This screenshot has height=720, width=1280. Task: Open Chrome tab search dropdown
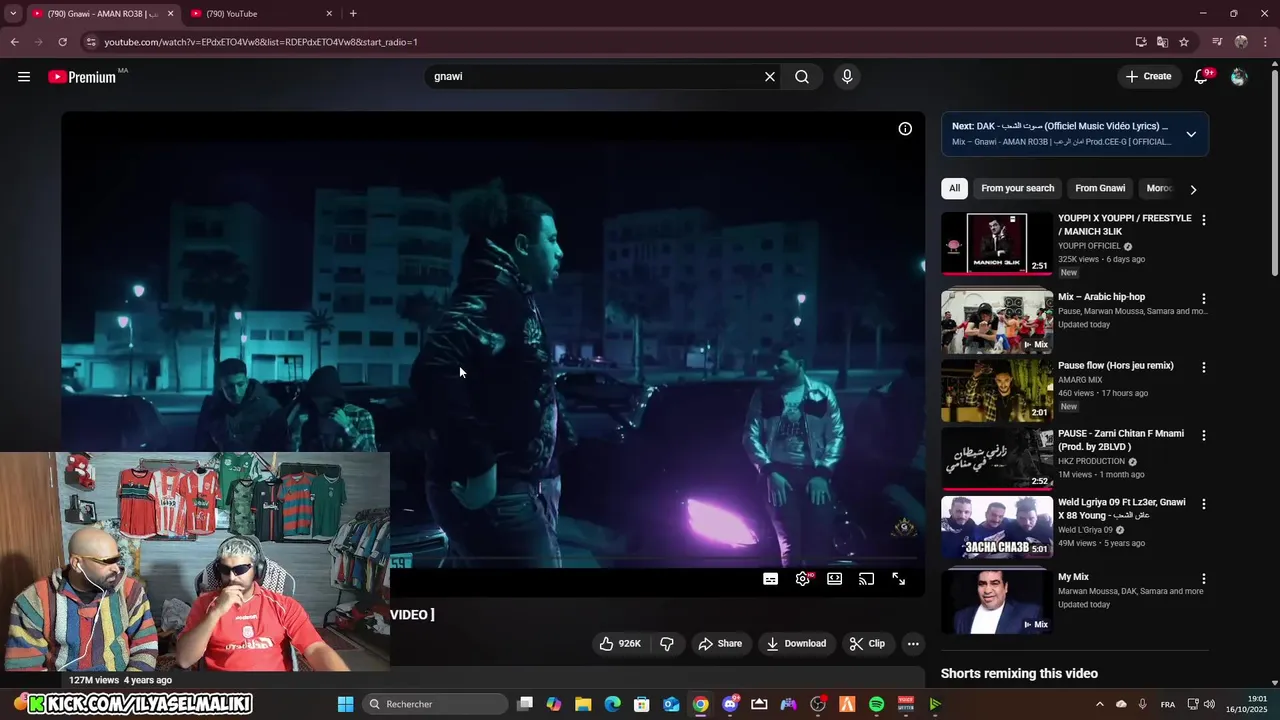pyautogui.click(x=13, y=14)
